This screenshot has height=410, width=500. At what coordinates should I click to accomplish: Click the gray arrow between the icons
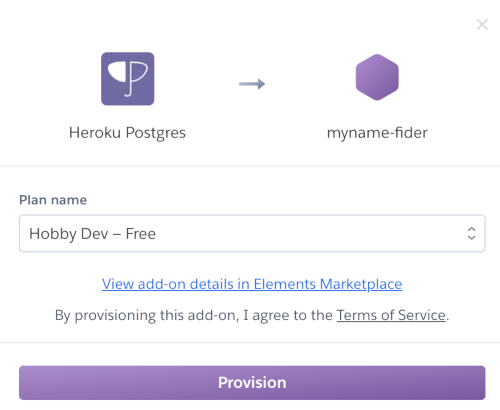click(252, 84)
